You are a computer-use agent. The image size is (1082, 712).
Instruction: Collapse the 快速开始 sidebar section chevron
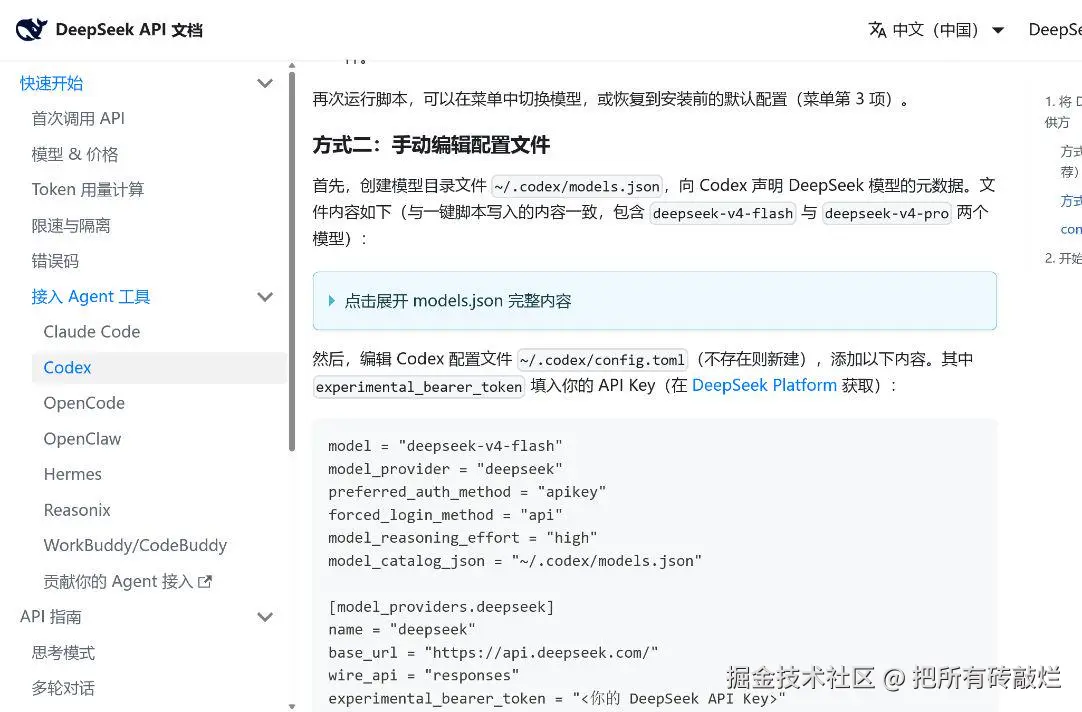coord(265,83)
